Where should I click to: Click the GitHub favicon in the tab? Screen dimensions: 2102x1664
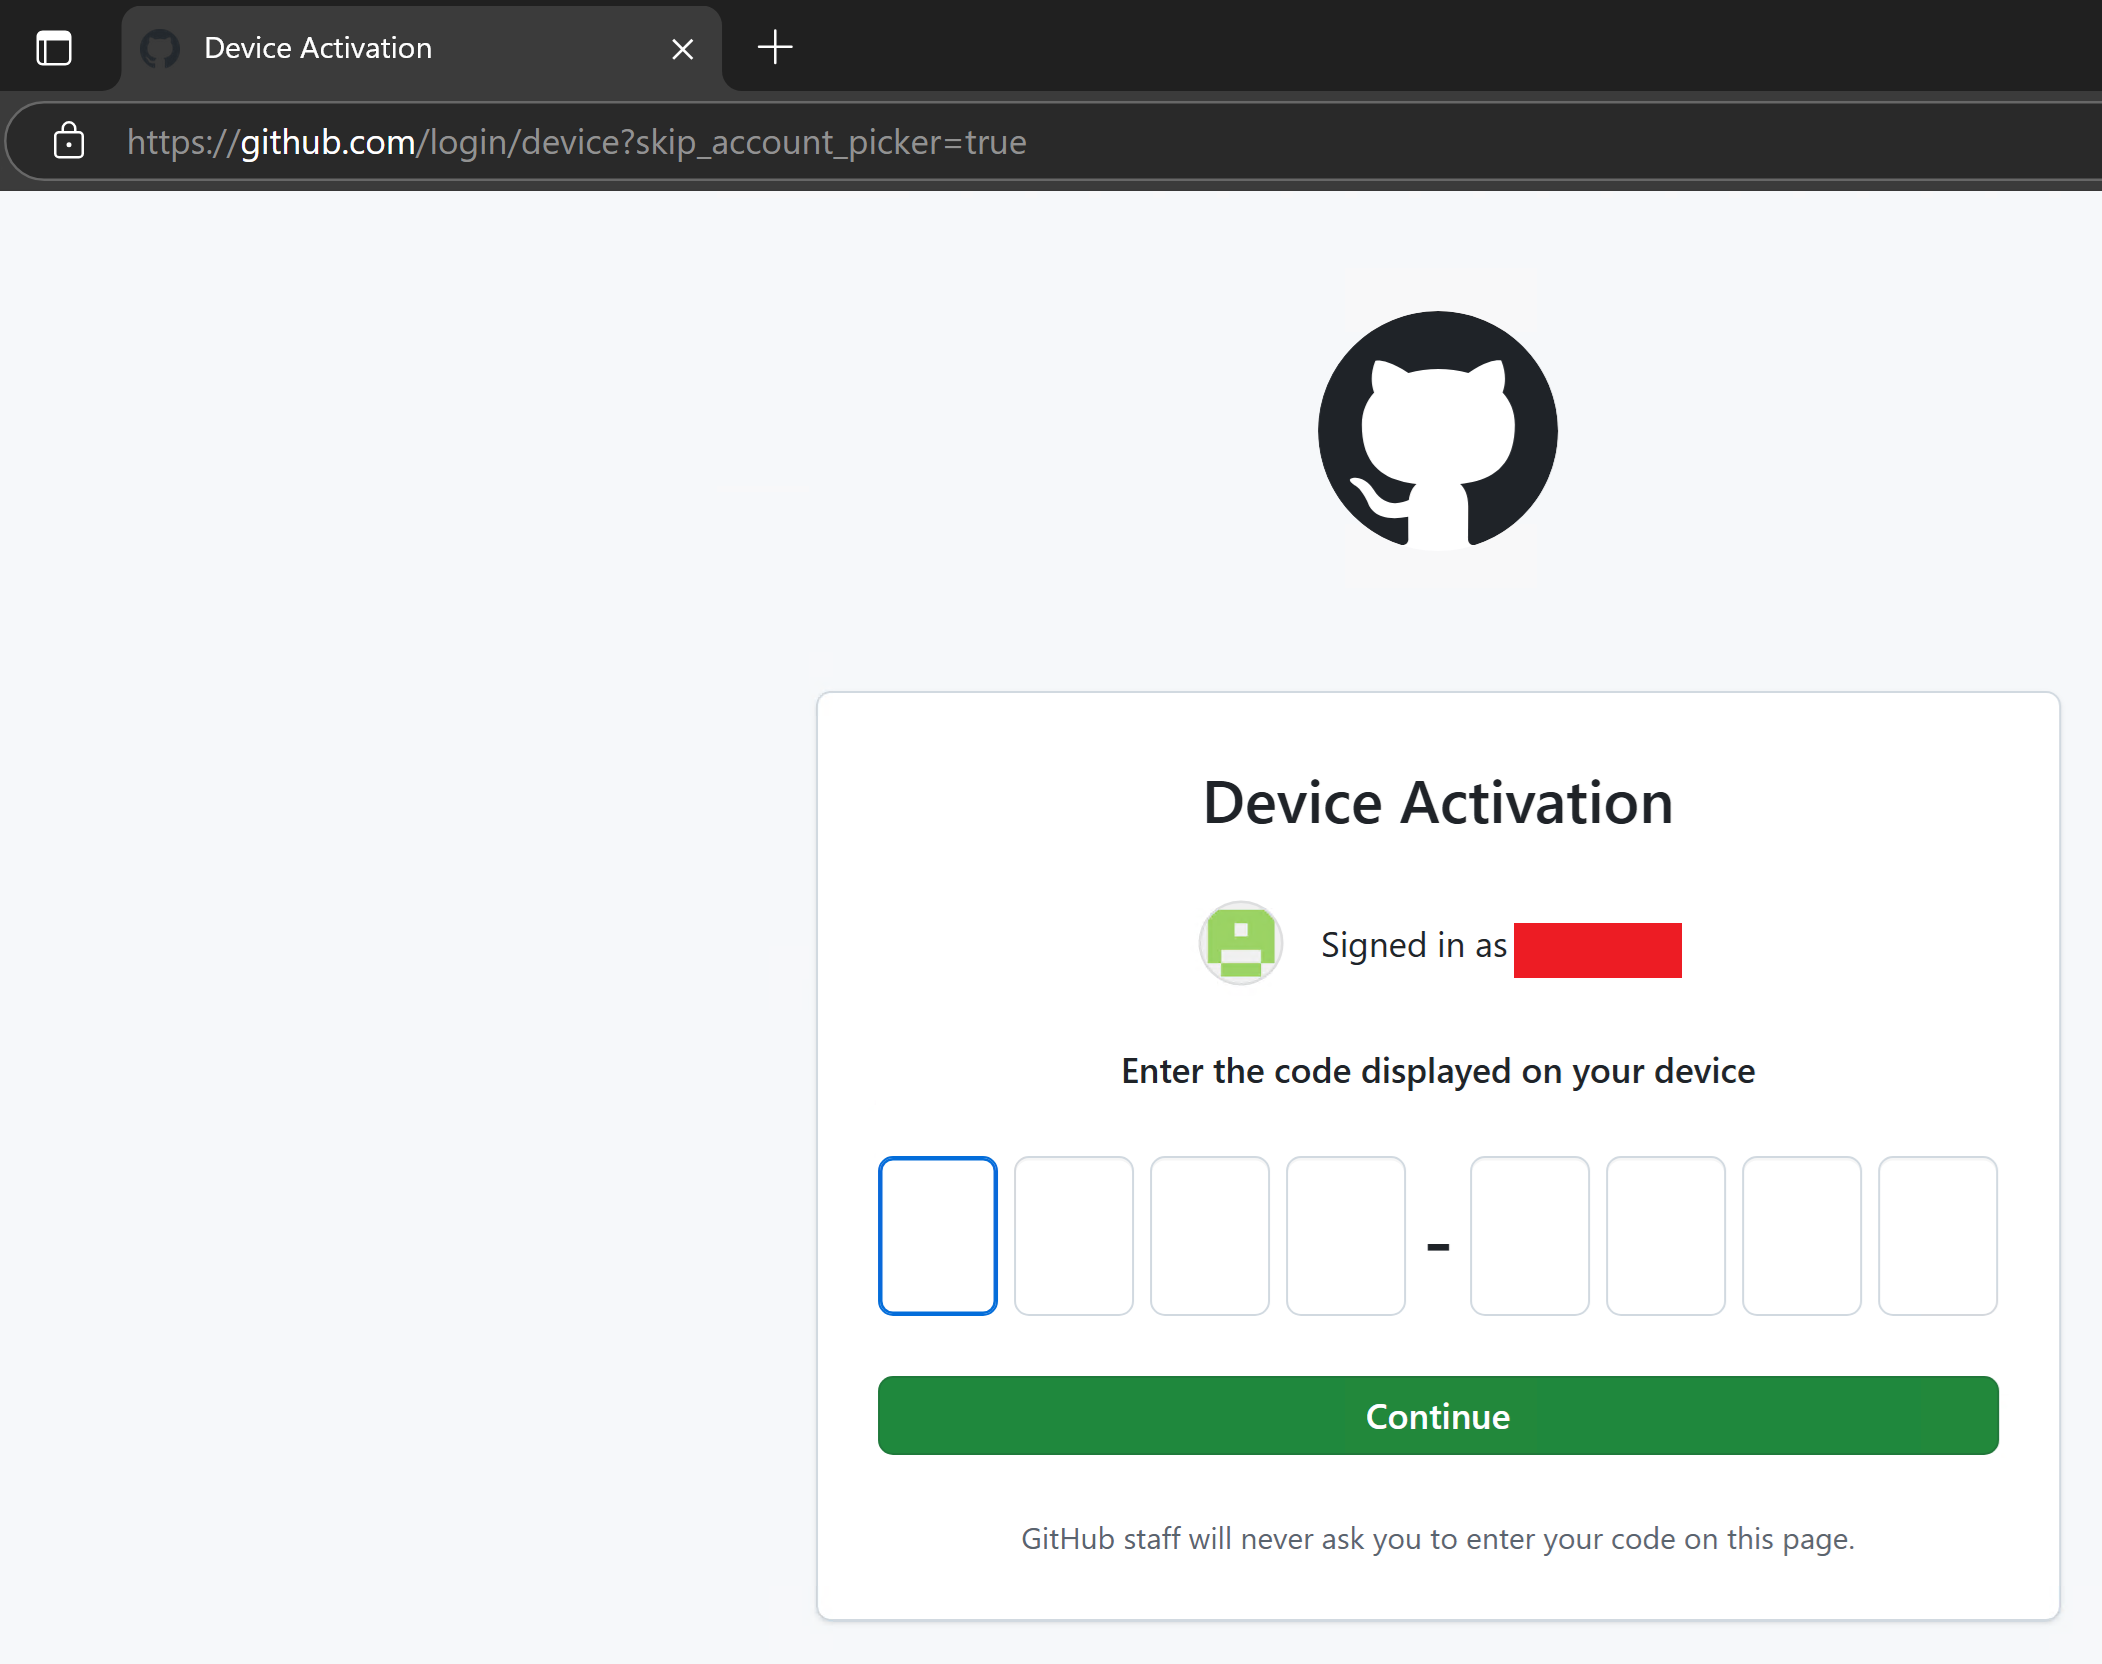tap(160, 48)
